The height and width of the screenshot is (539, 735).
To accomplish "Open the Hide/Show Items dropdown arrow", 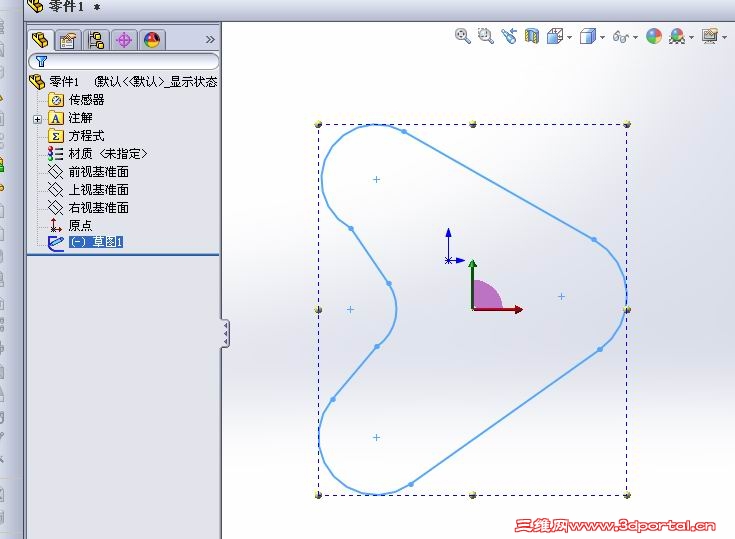I will (x=635, y=37).
